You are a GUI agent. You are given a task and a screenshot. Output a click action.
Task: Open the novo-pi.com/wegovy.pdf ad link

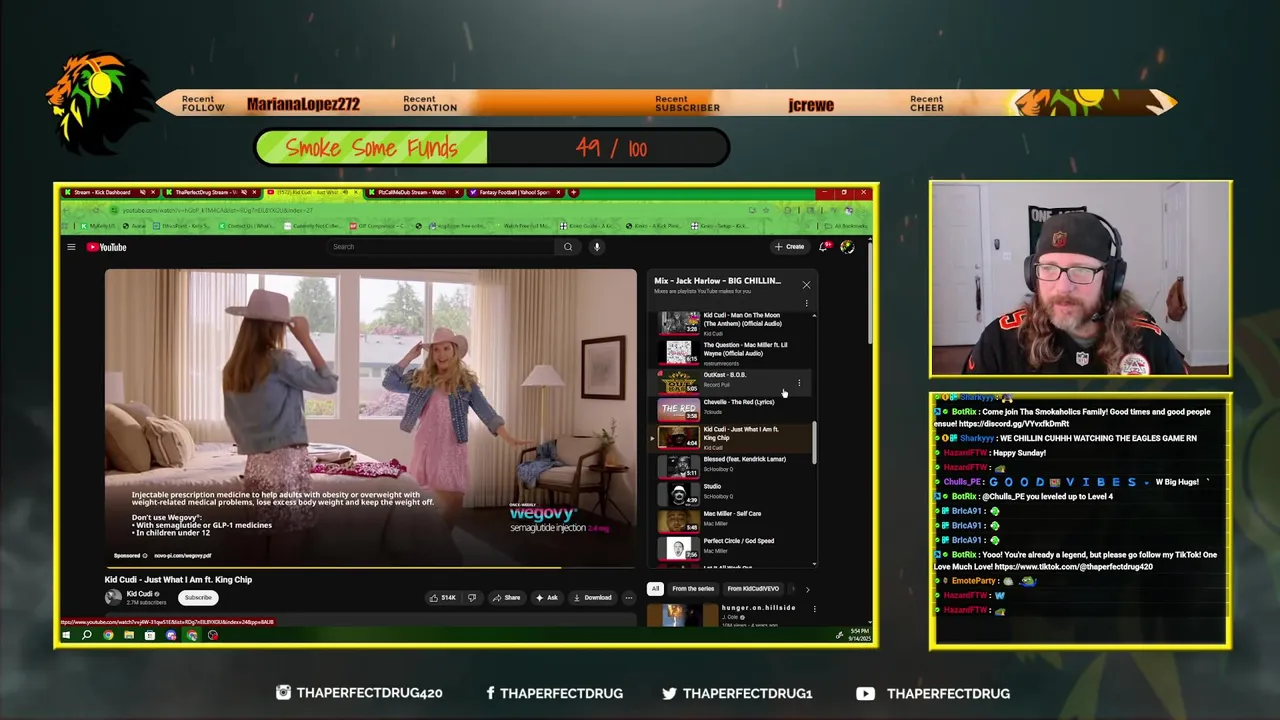(182, 556)
